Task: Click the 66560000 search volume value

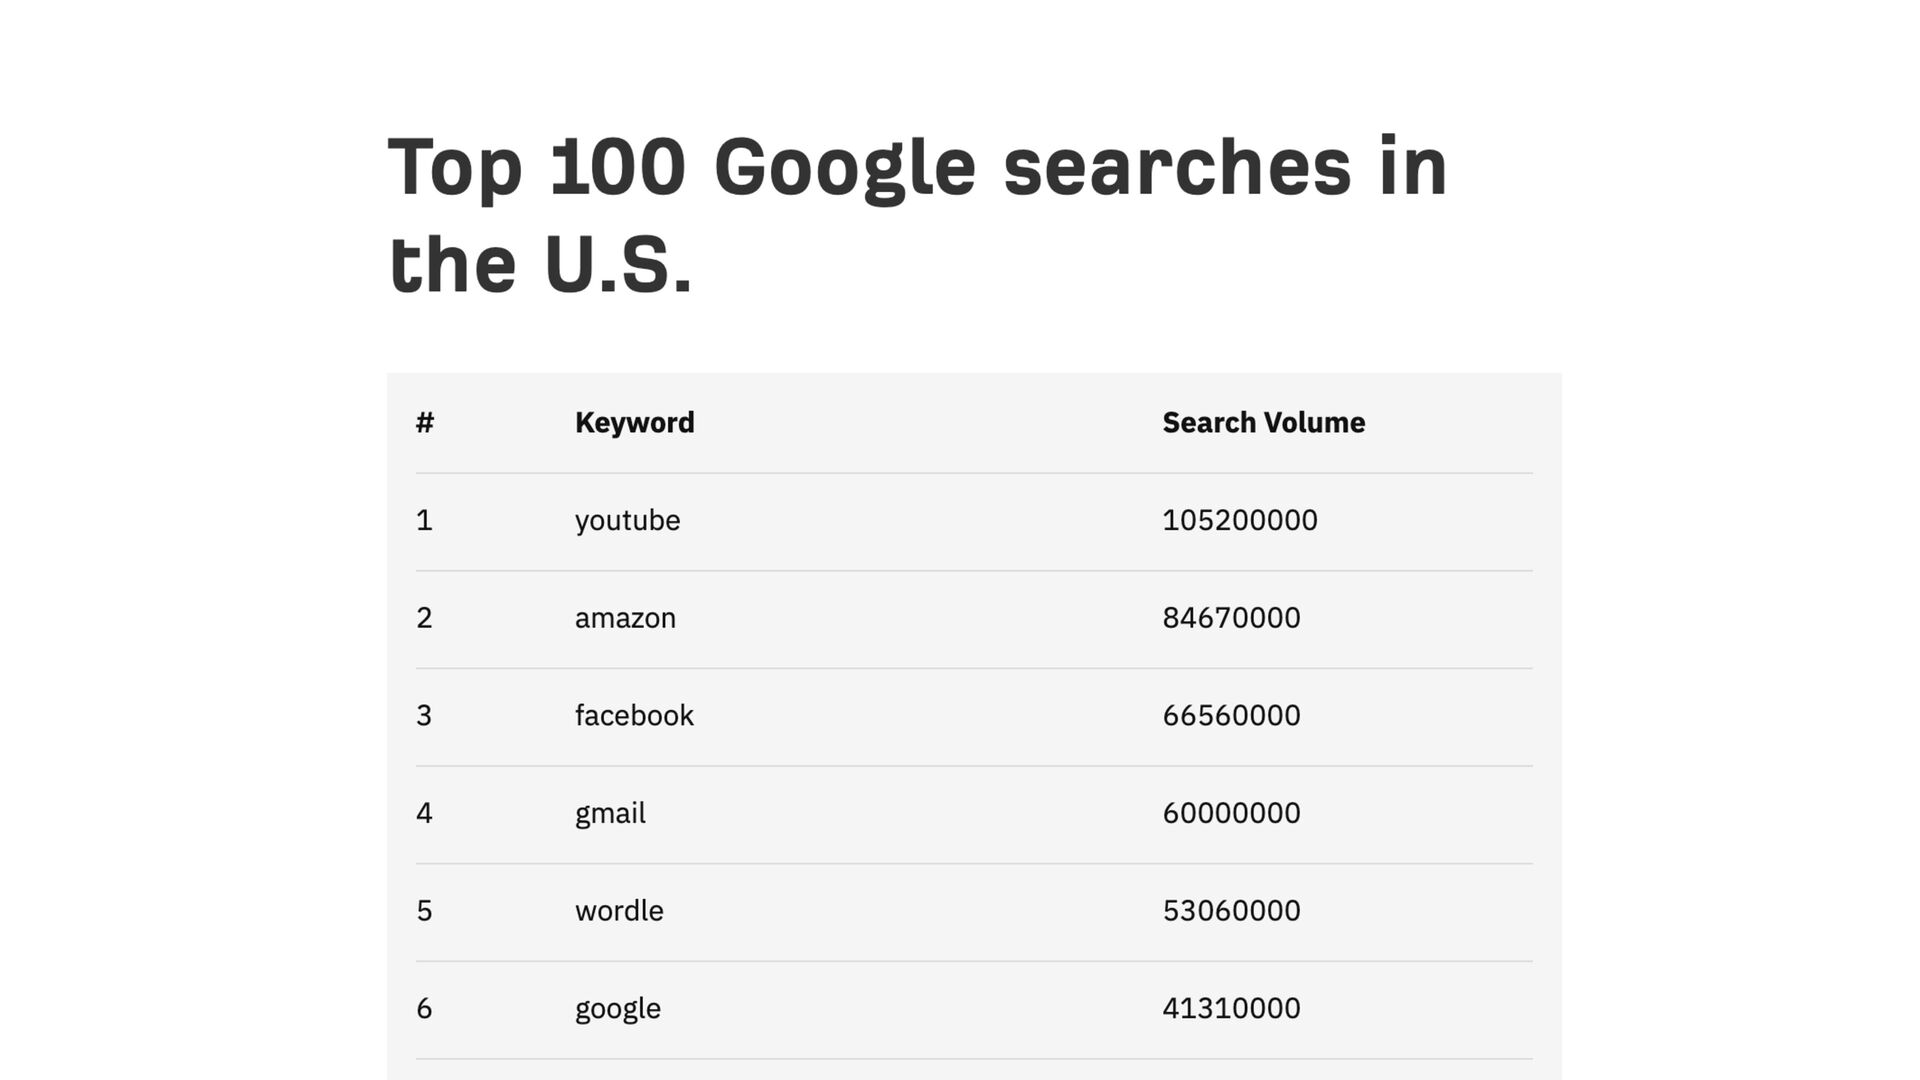Action: 1231,715
